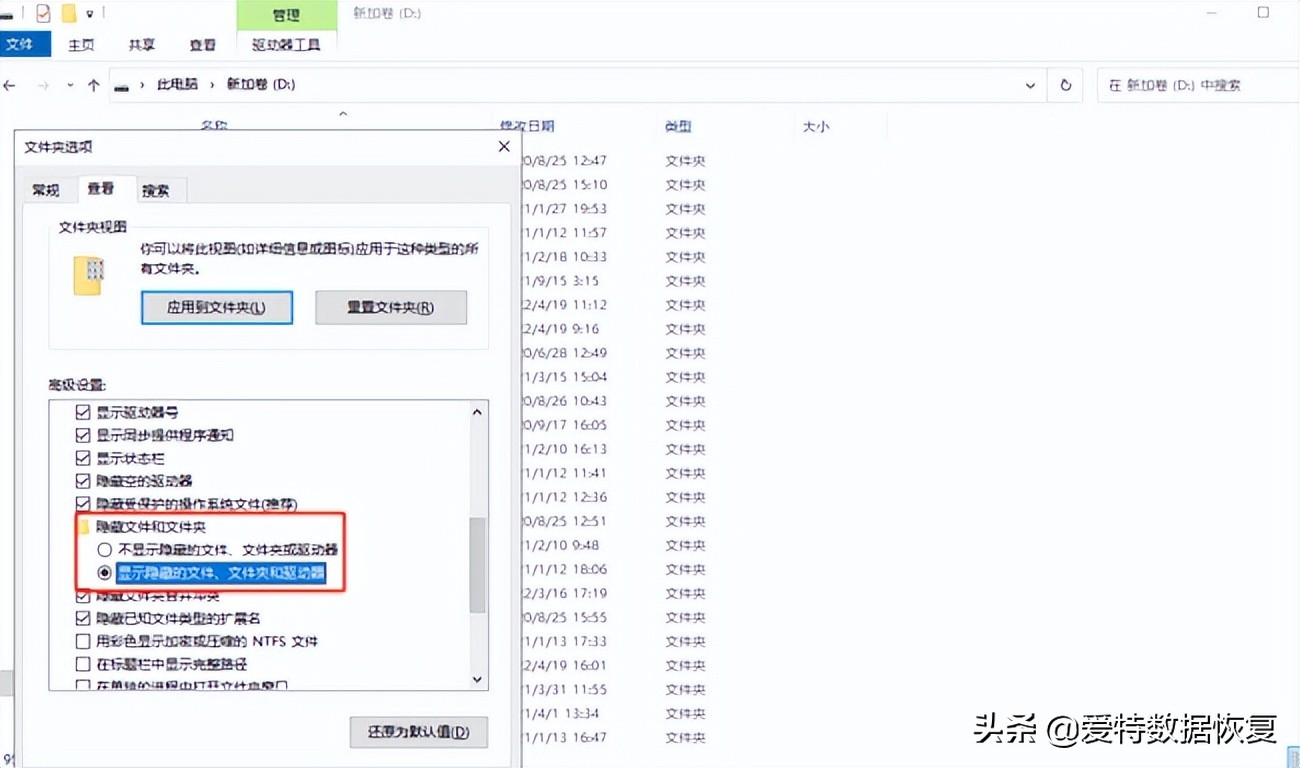
Task: Enable 用彩色显示加密或压缩的 NTFS 文件
Action: point(83,641)
